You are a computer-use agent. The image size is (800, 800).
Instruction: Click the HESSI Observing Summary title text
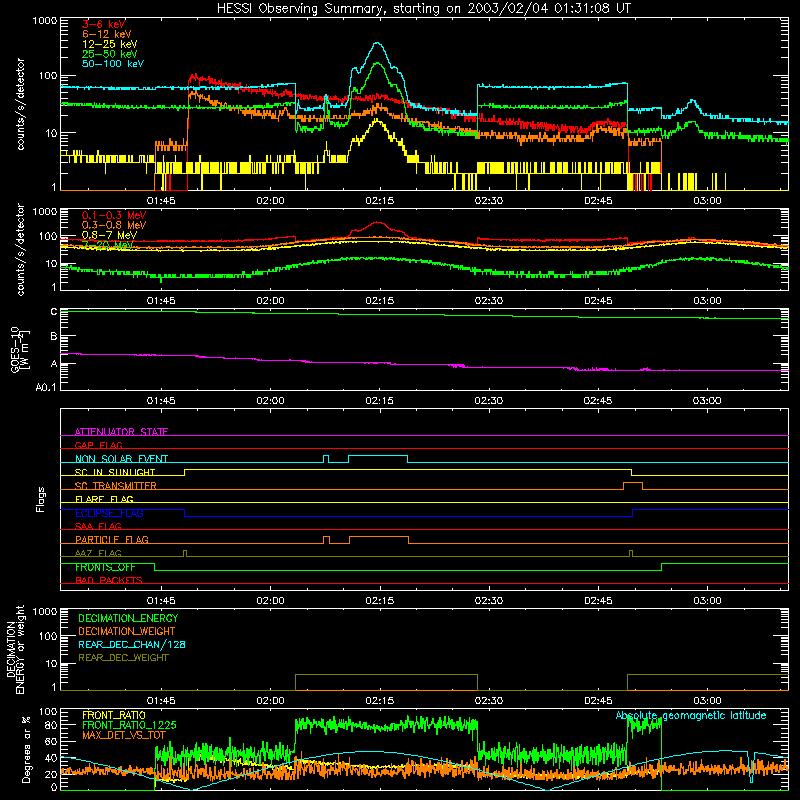[x=424, y=9]
